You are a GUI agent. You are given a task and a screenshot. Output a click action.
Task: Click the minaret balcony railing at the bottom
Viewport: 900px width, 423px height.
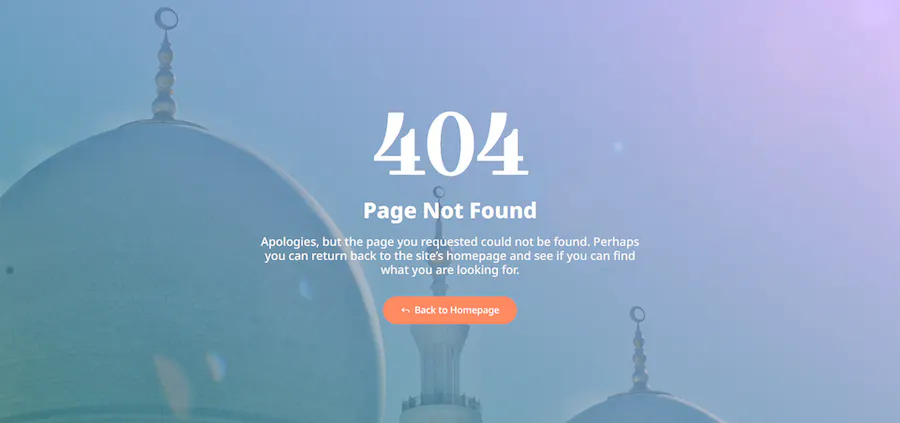(x=440, y=401)
